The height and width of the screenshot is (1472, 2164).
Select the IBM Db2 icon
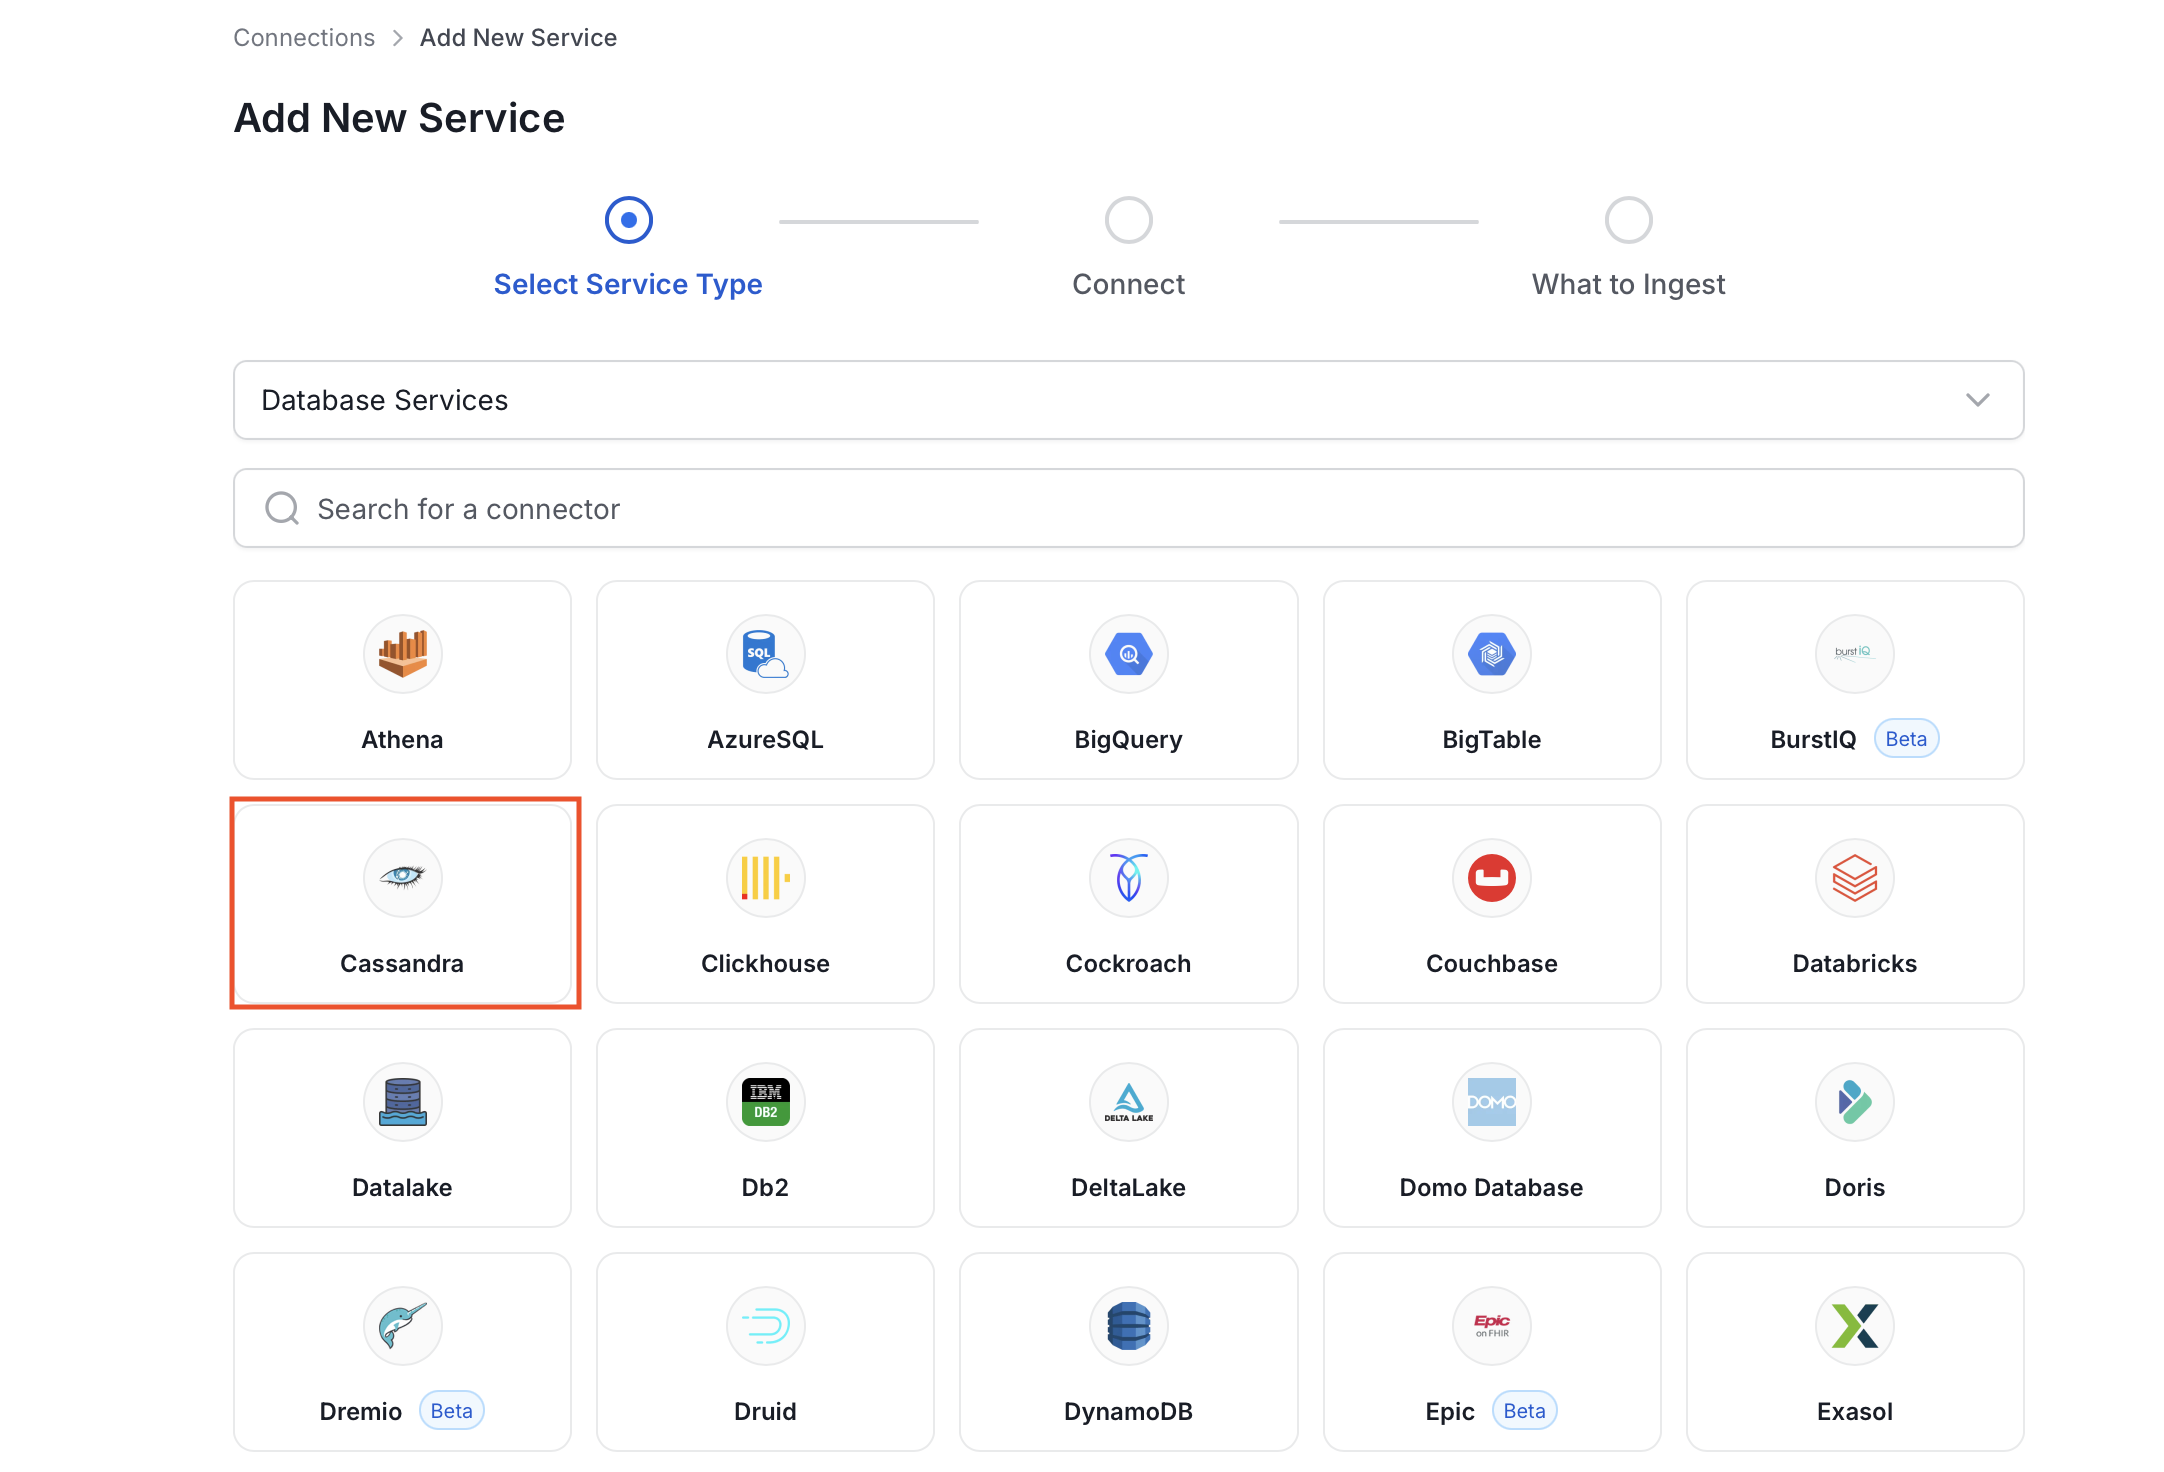[766, 1102]
